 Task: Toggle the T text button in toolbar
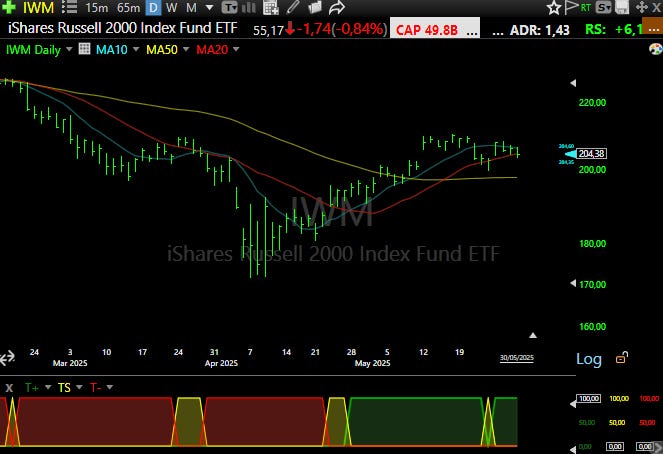[230, 7]
